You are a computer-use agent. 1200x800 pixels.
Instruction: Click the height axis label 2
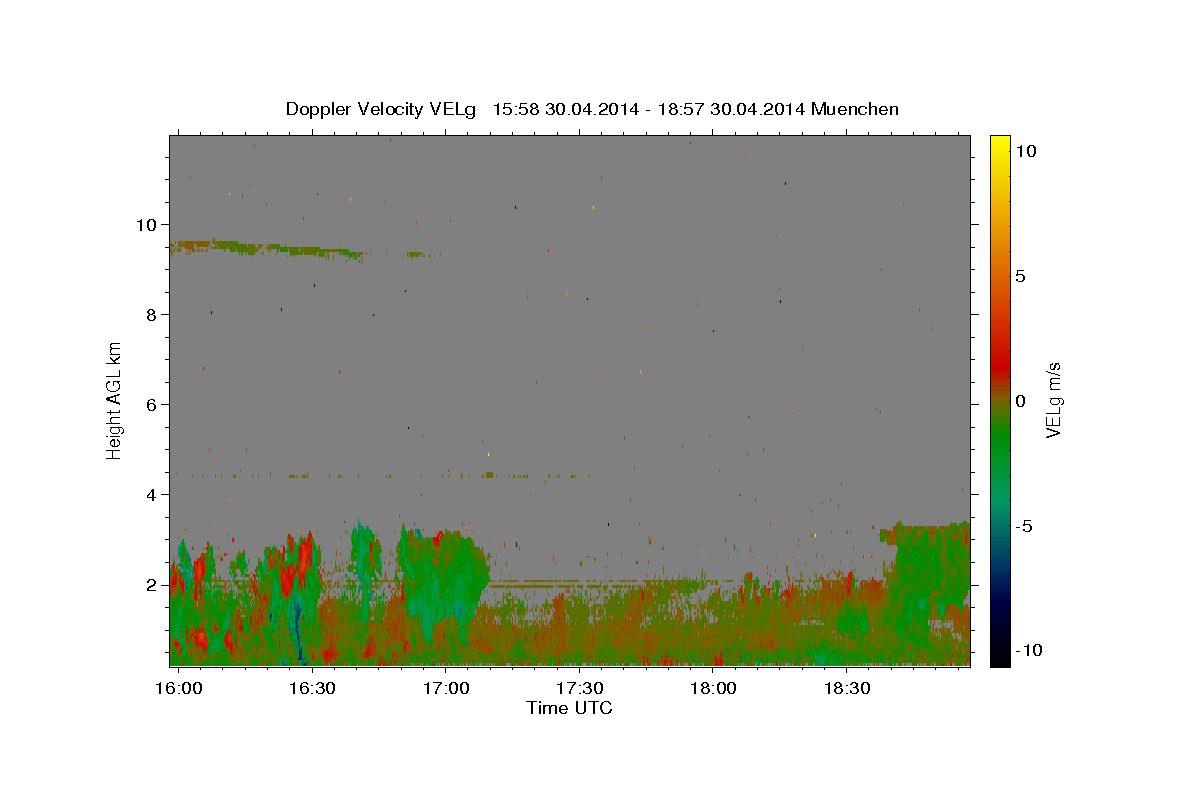[153, 585]
